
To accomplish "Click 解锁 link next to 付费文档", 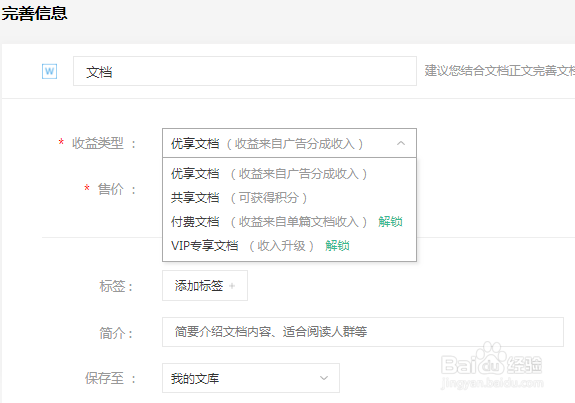I will (x=391, y=221).
